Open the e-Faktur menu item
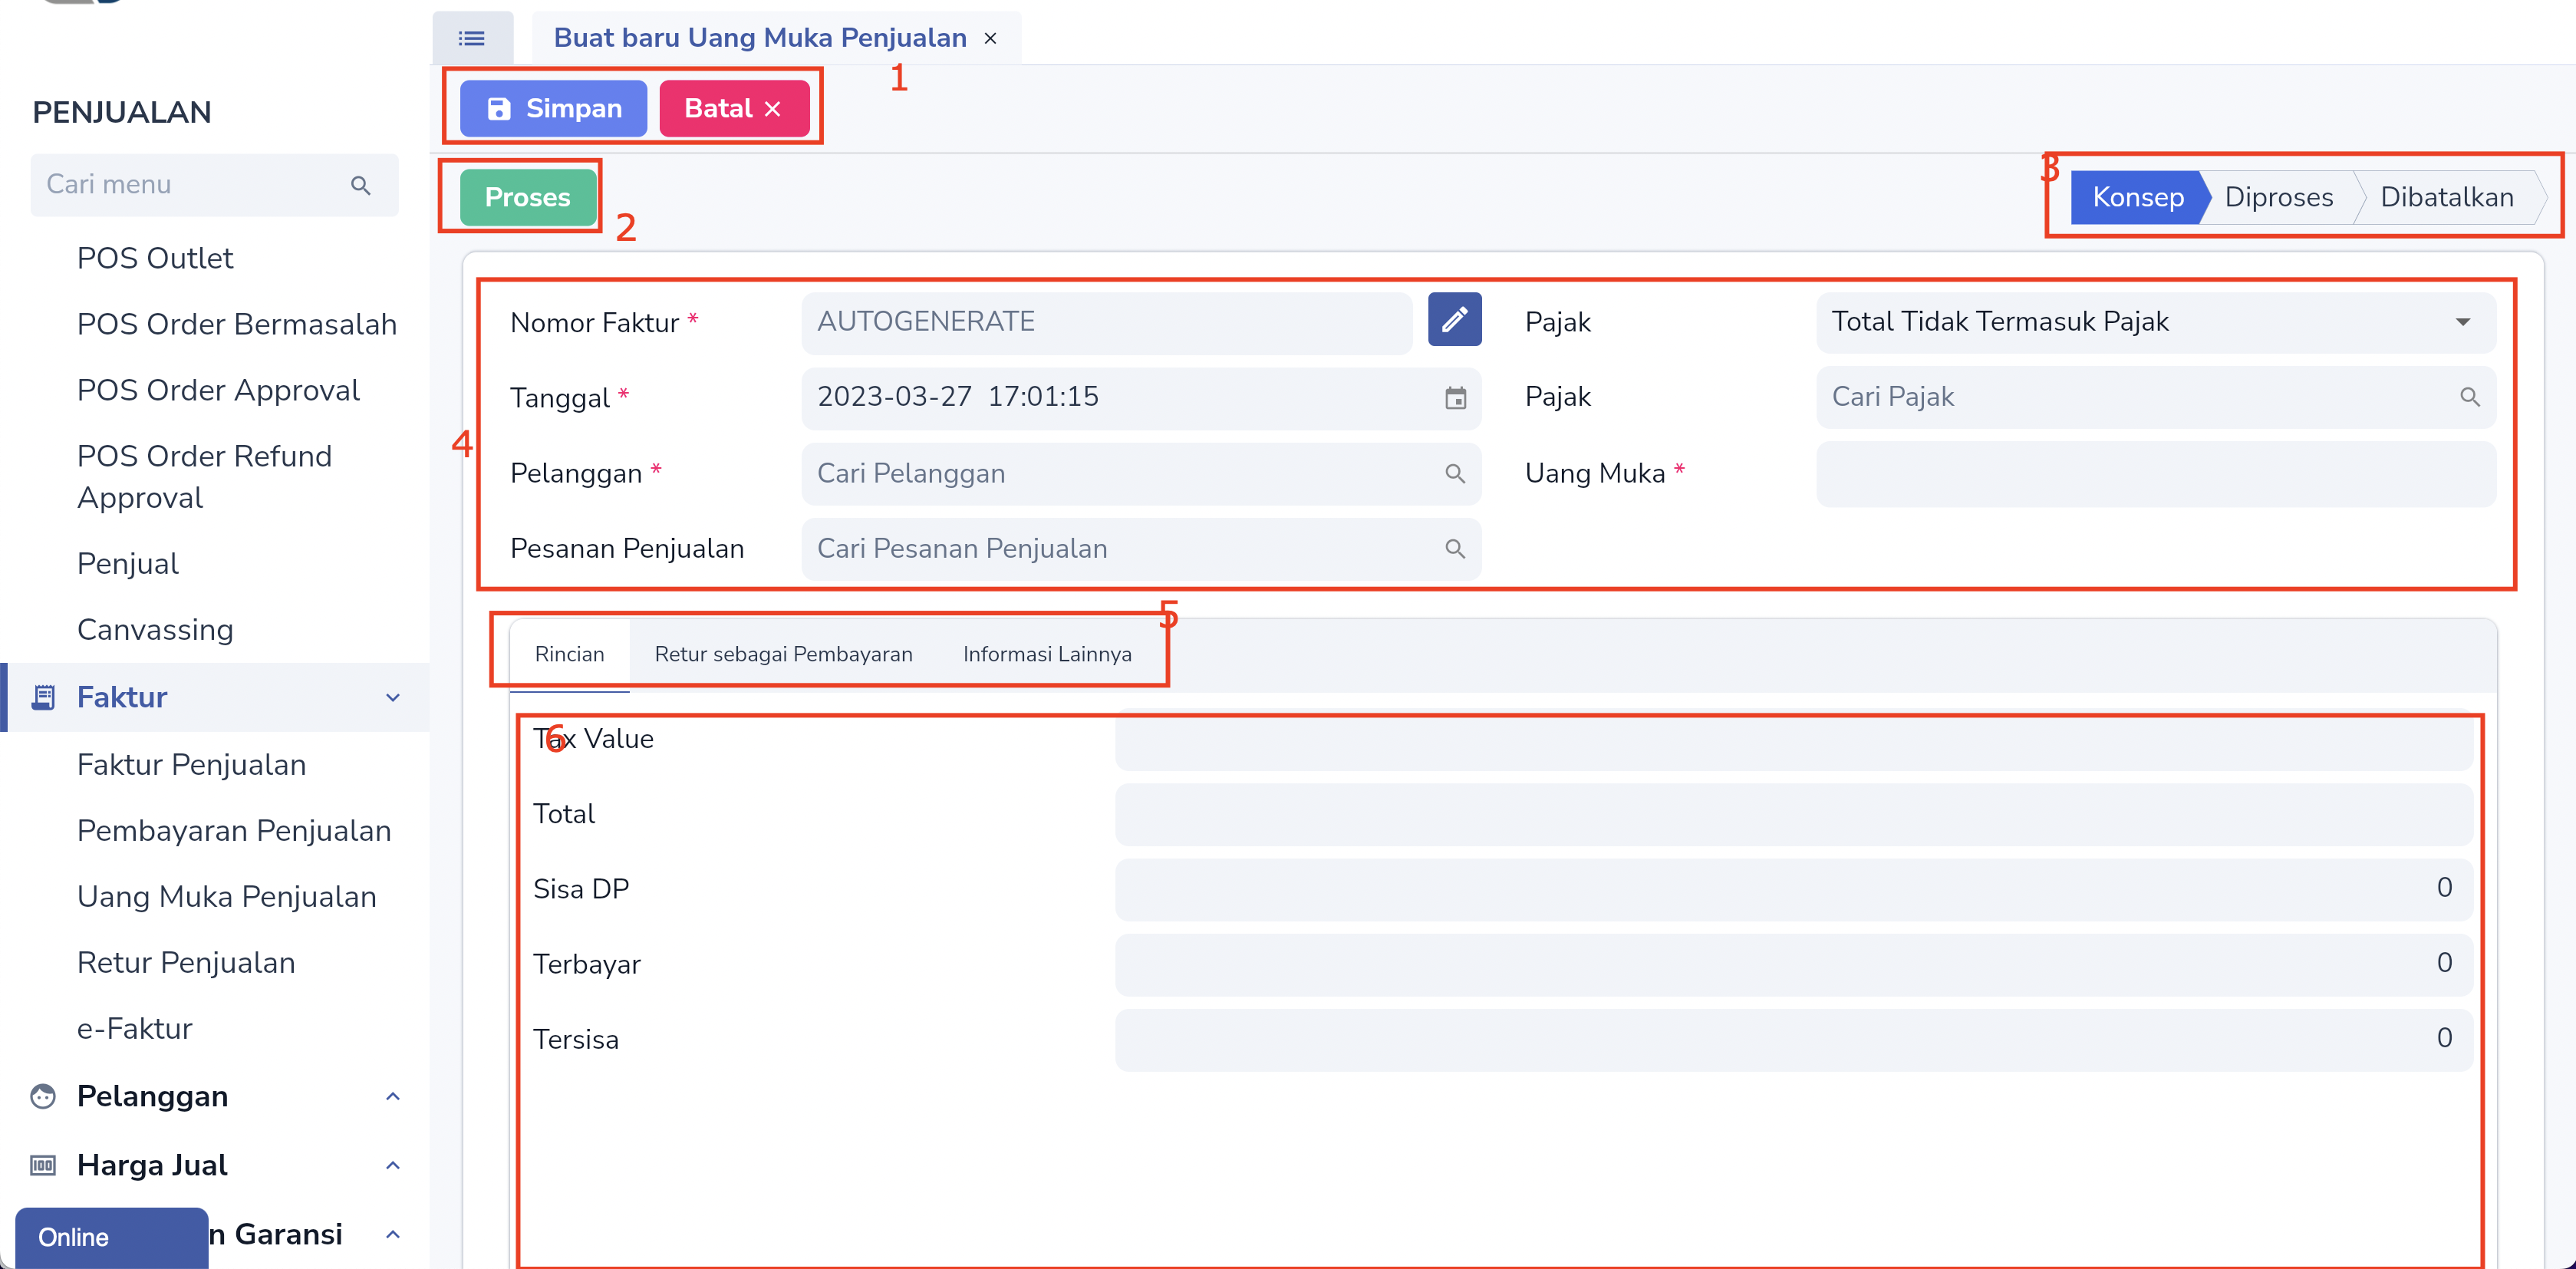The width and height of the screenshot is (2576, 1269). tap(134, 1029)
